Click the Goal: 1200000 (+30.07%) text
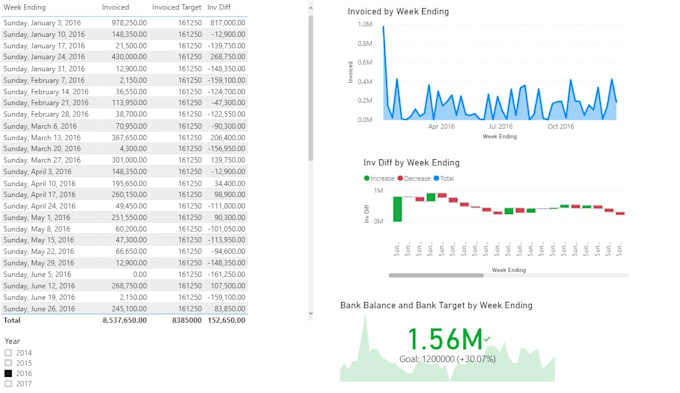This screenshot has height=393, width=680. coord(447,359)
